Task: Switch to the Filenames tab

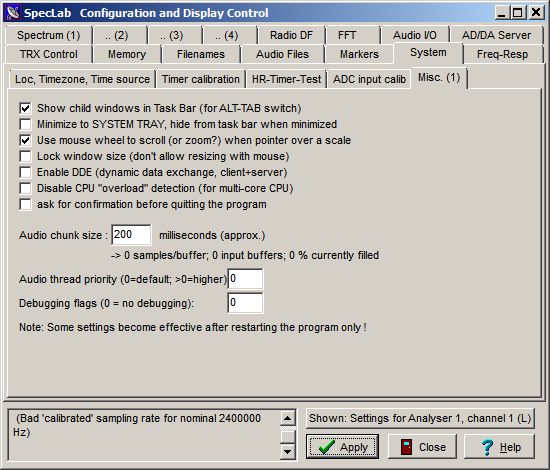Action: pyautogui.click(x=201, y=54)
